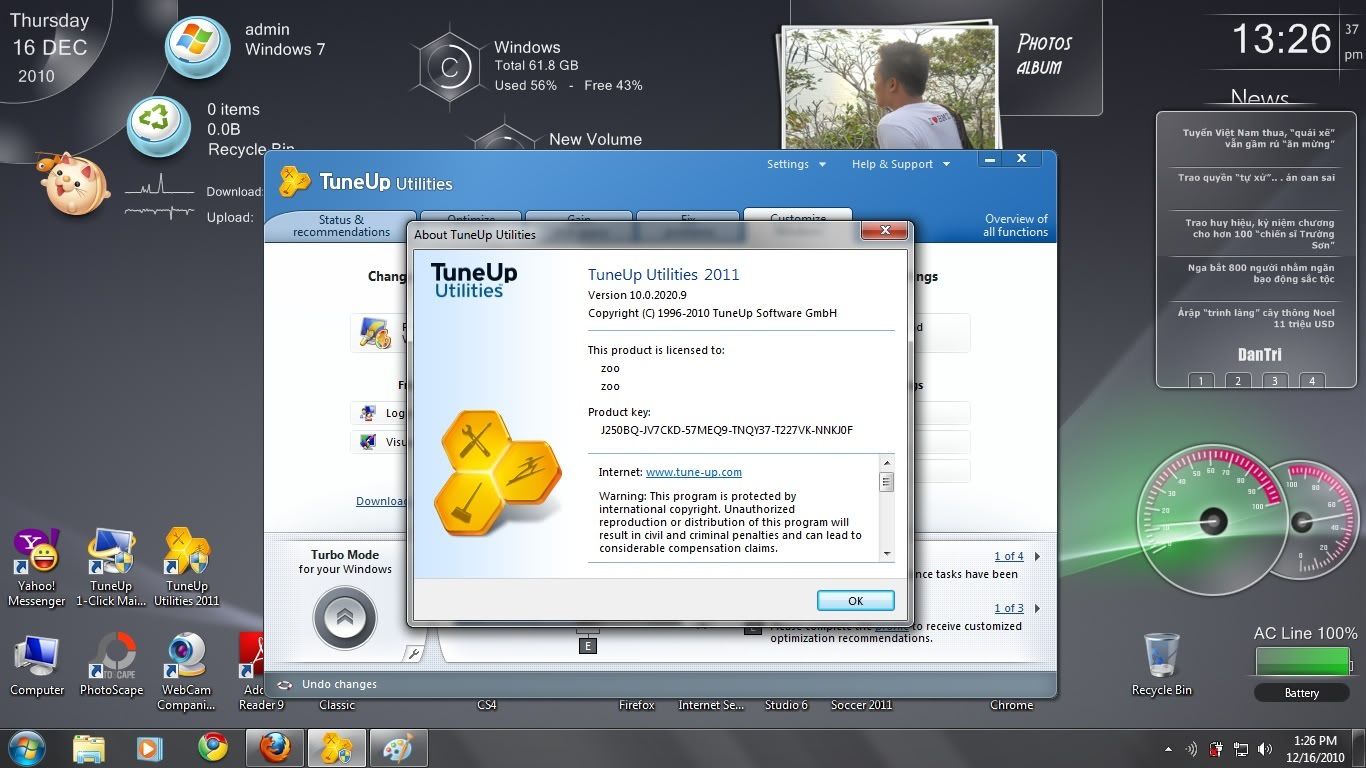Open headline 'Ảrập trình làng cây thông Noel'
The height and width of the screenshot is (768, 1366).
pyautogui.click(x=1256, y=318)
